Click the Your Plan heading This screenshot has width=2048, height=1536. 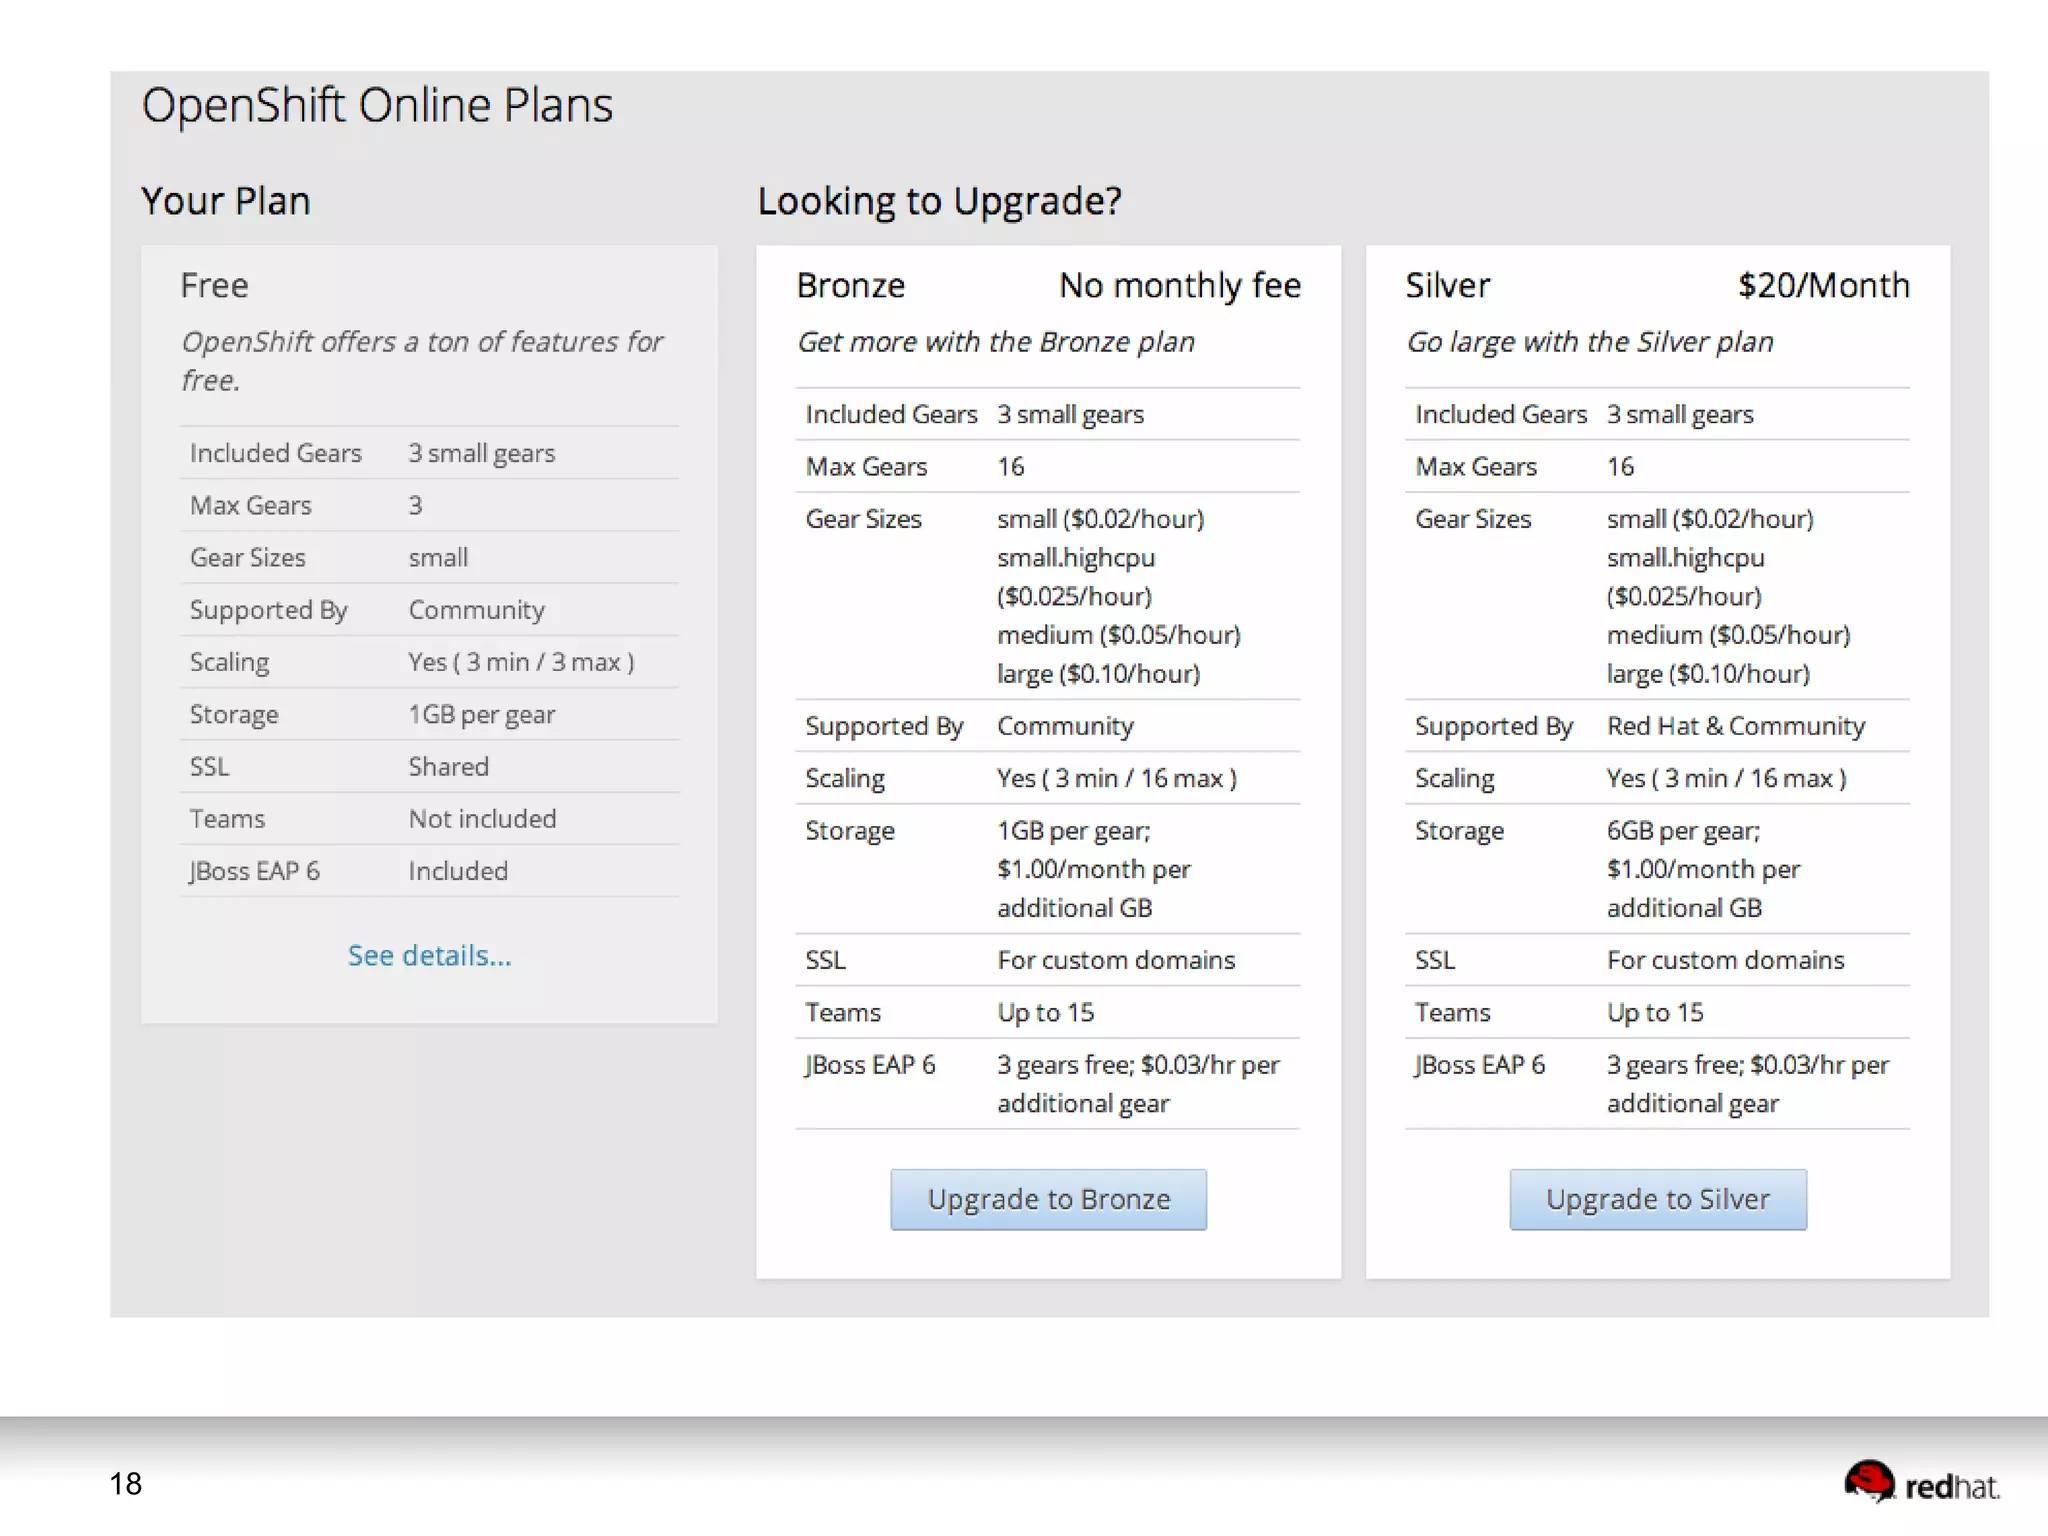coord(226,201)
